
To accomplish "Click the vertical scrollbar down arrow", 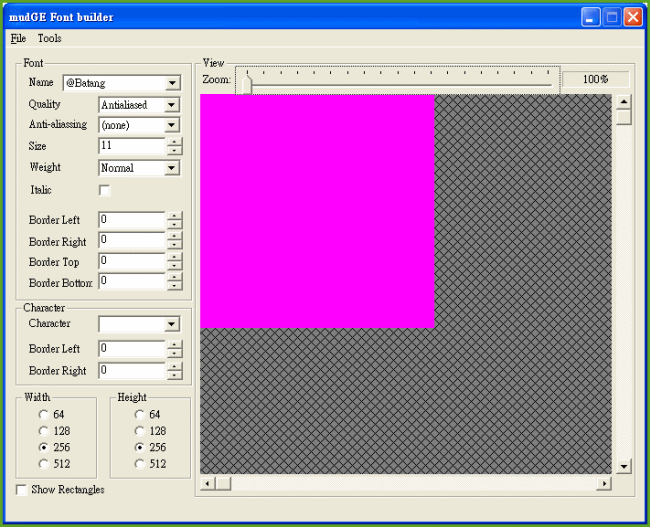I will click(x=623, y=466).
